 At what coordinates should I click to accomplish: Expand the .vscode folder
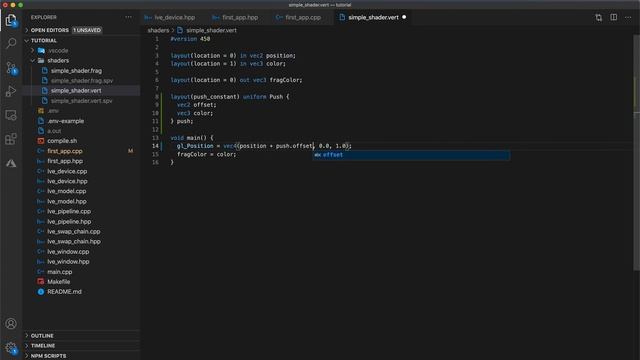tap(33, 51)
